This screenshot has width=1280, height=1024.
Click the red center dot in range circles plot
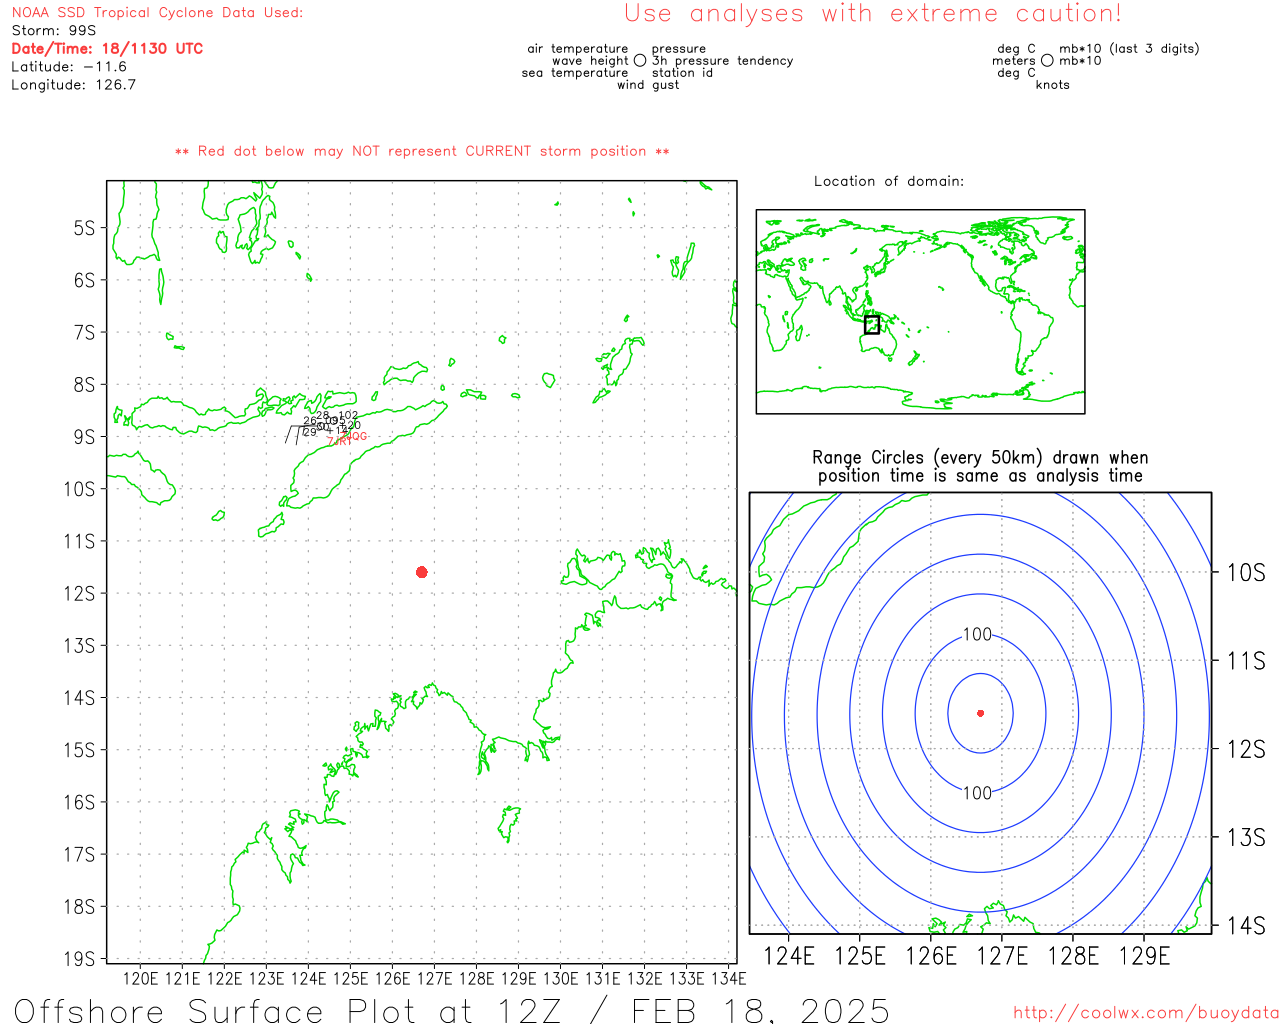(x=980, y=713)
